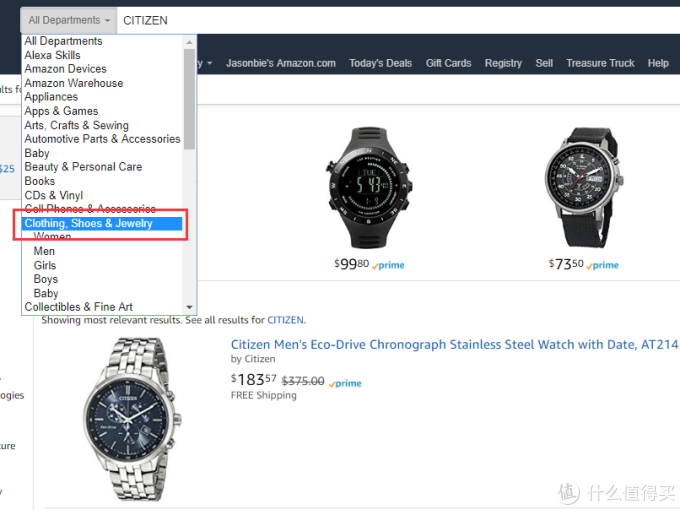This screenshot has width=680, height=510.
Task: Open the Help link
Action: coord(658,63)
